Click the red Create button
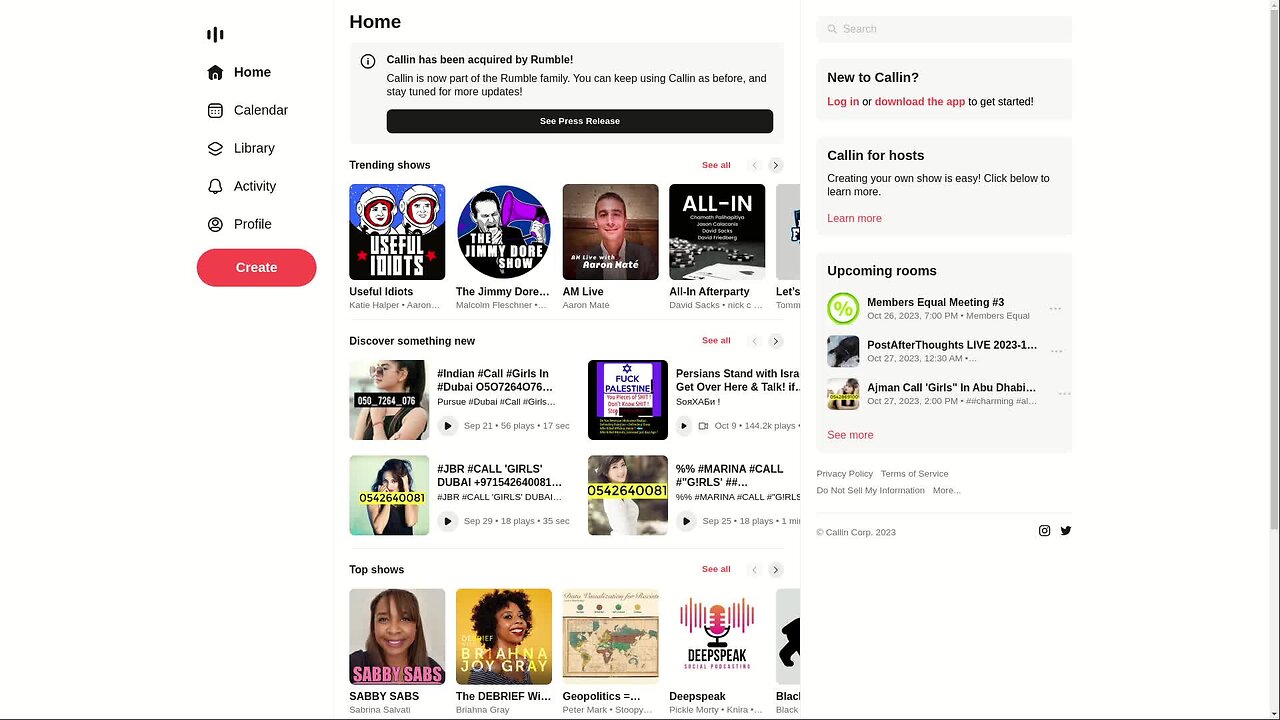 (256, 267)
